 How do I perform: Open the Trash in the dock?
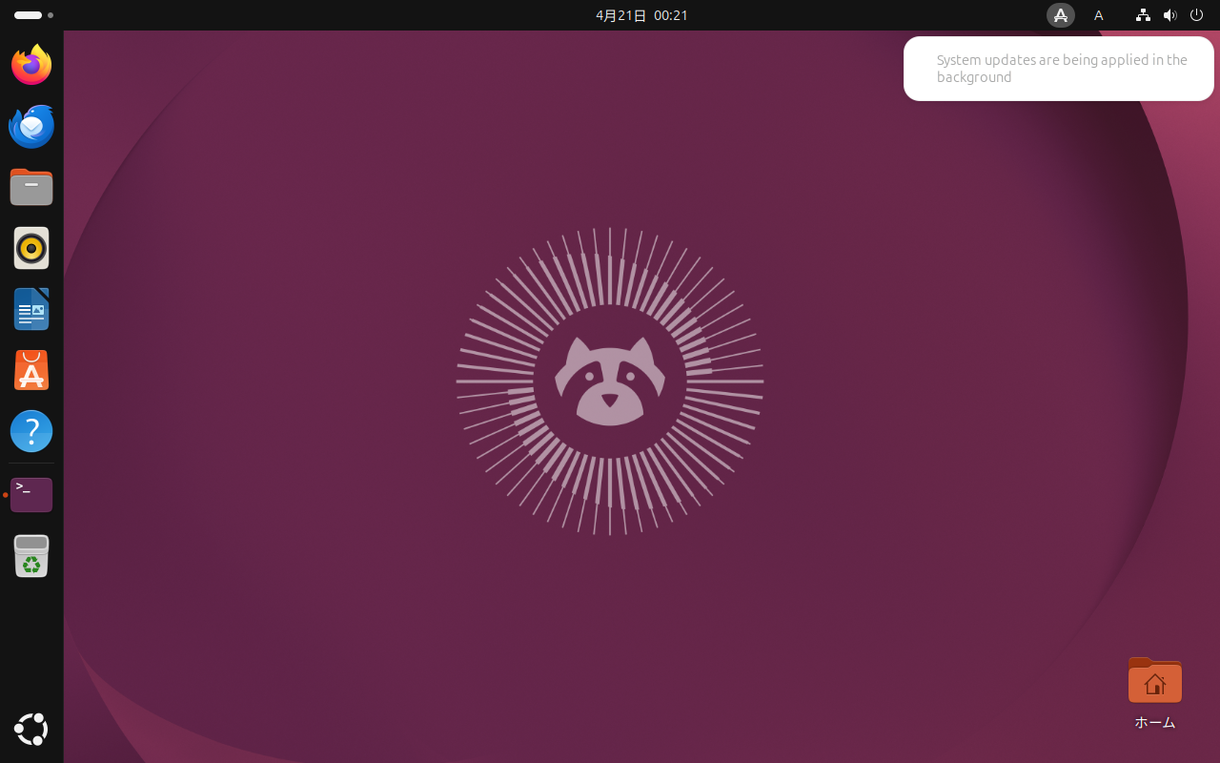click(x=31, y=556)
